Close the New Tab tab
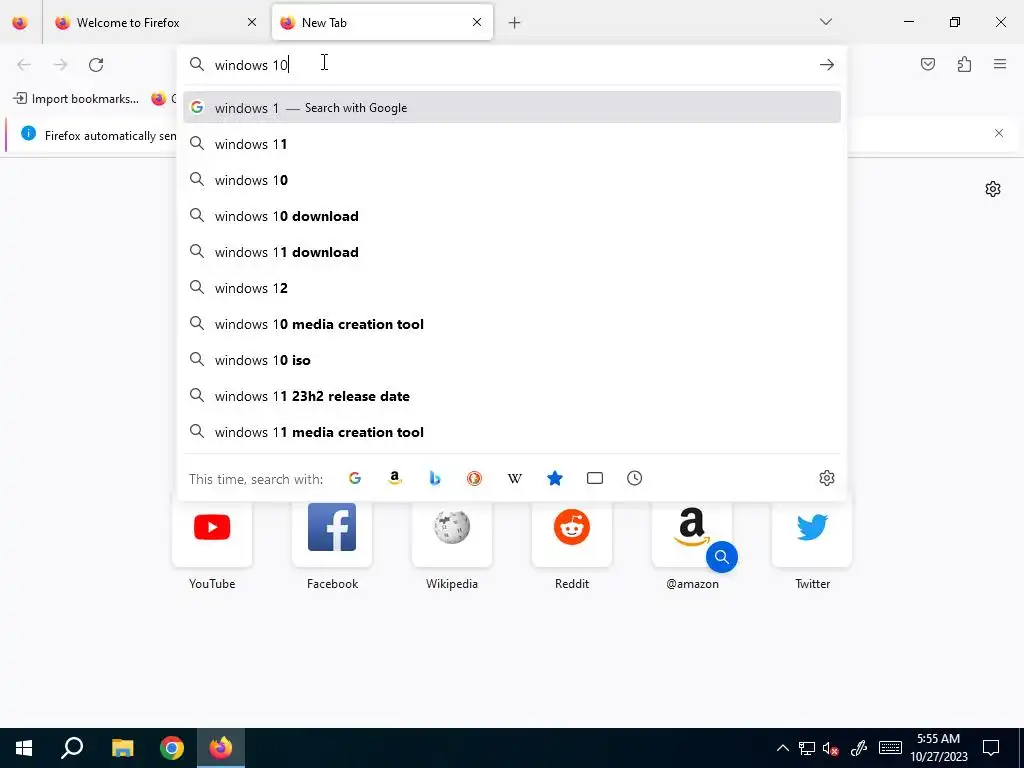Screen dimensions: 1024x768 [x=477, y=22]
